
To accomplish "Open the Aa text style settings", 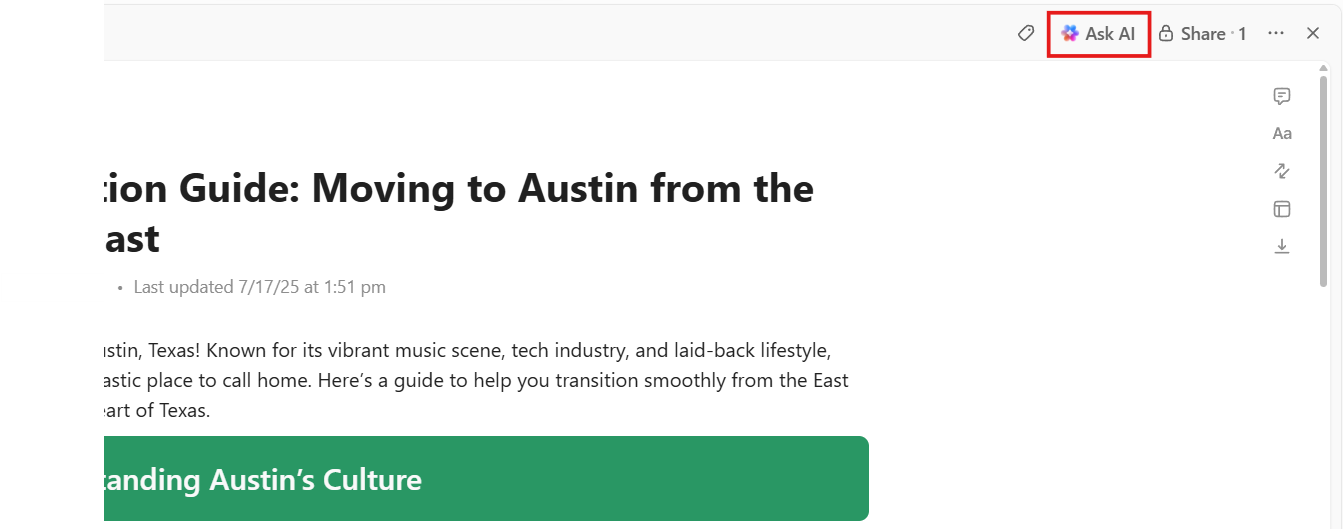I will (1282, 133).
